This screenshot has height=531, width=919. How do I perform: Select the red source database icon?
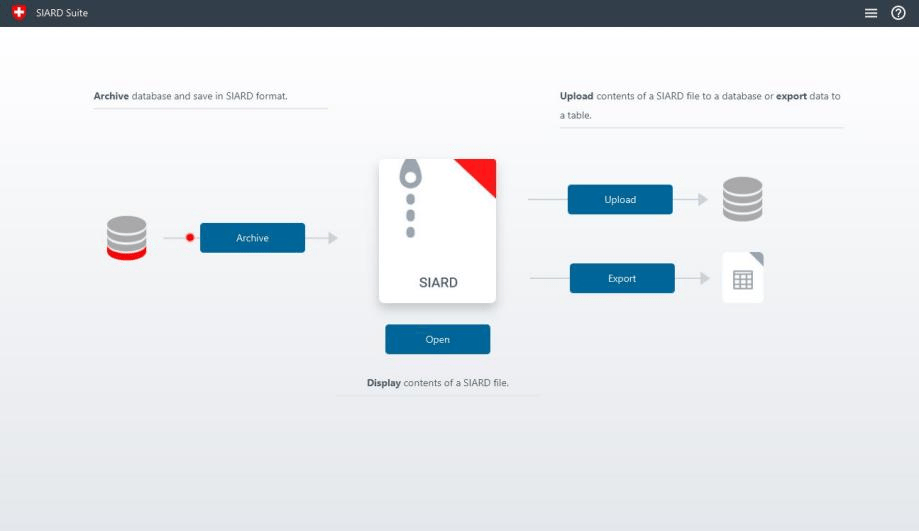(127, 238)
